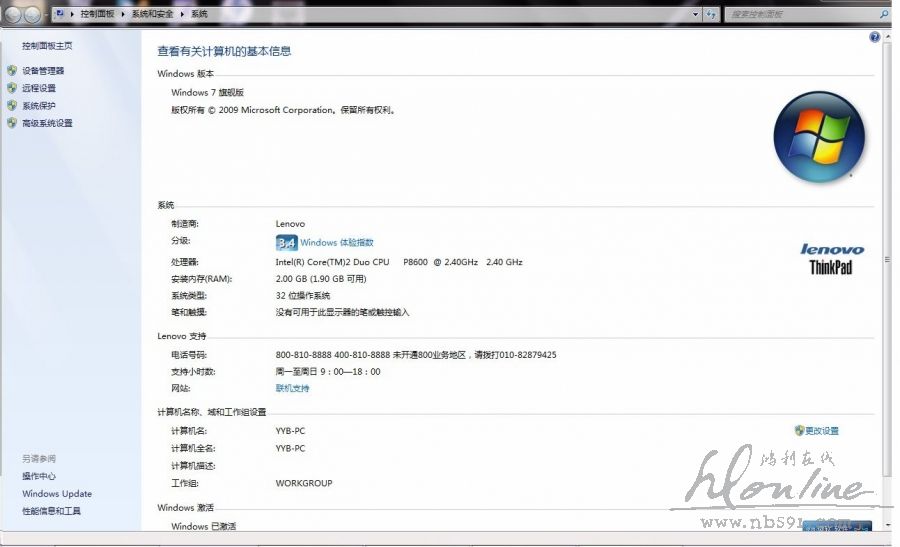The width and height of the screenshot is (900, 547).
Task: Click 系统和安全 in the breadcrumb path
Action: click(152, 14)
